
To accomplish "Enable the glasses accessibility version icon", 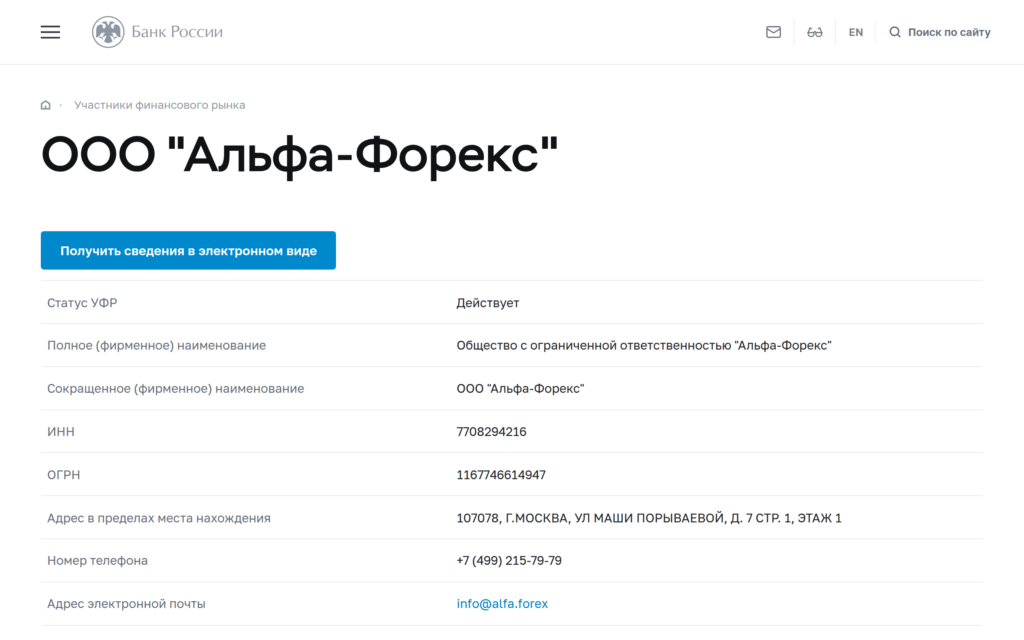I will click(x=814, y=32).
